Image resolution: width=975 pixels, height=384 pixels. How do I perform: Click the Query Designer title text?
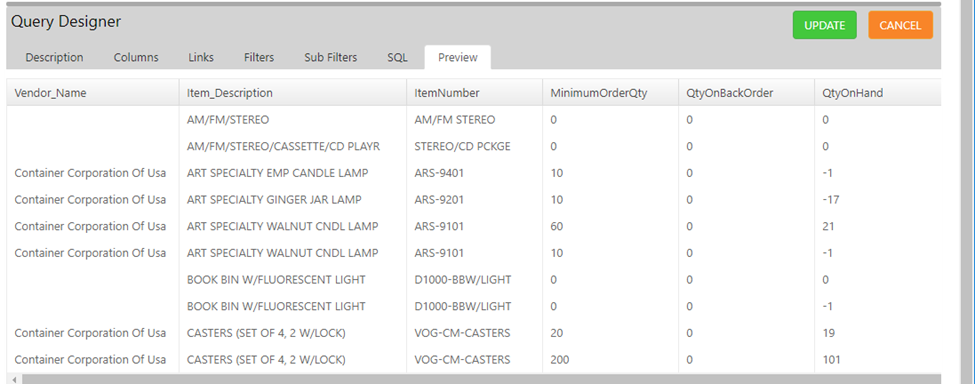[x=66, y=22]
